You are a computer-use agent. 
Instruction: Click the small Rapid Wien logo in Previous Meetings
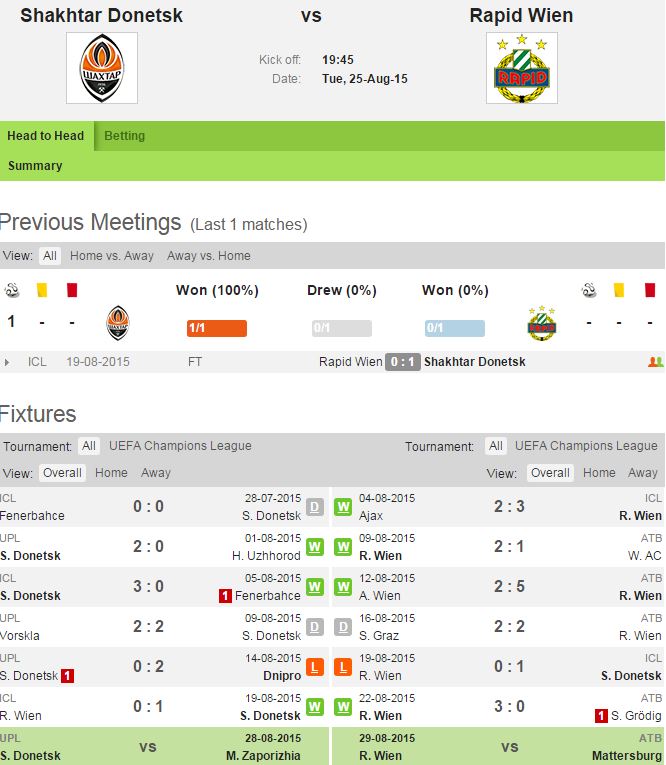tap(541, 323)
